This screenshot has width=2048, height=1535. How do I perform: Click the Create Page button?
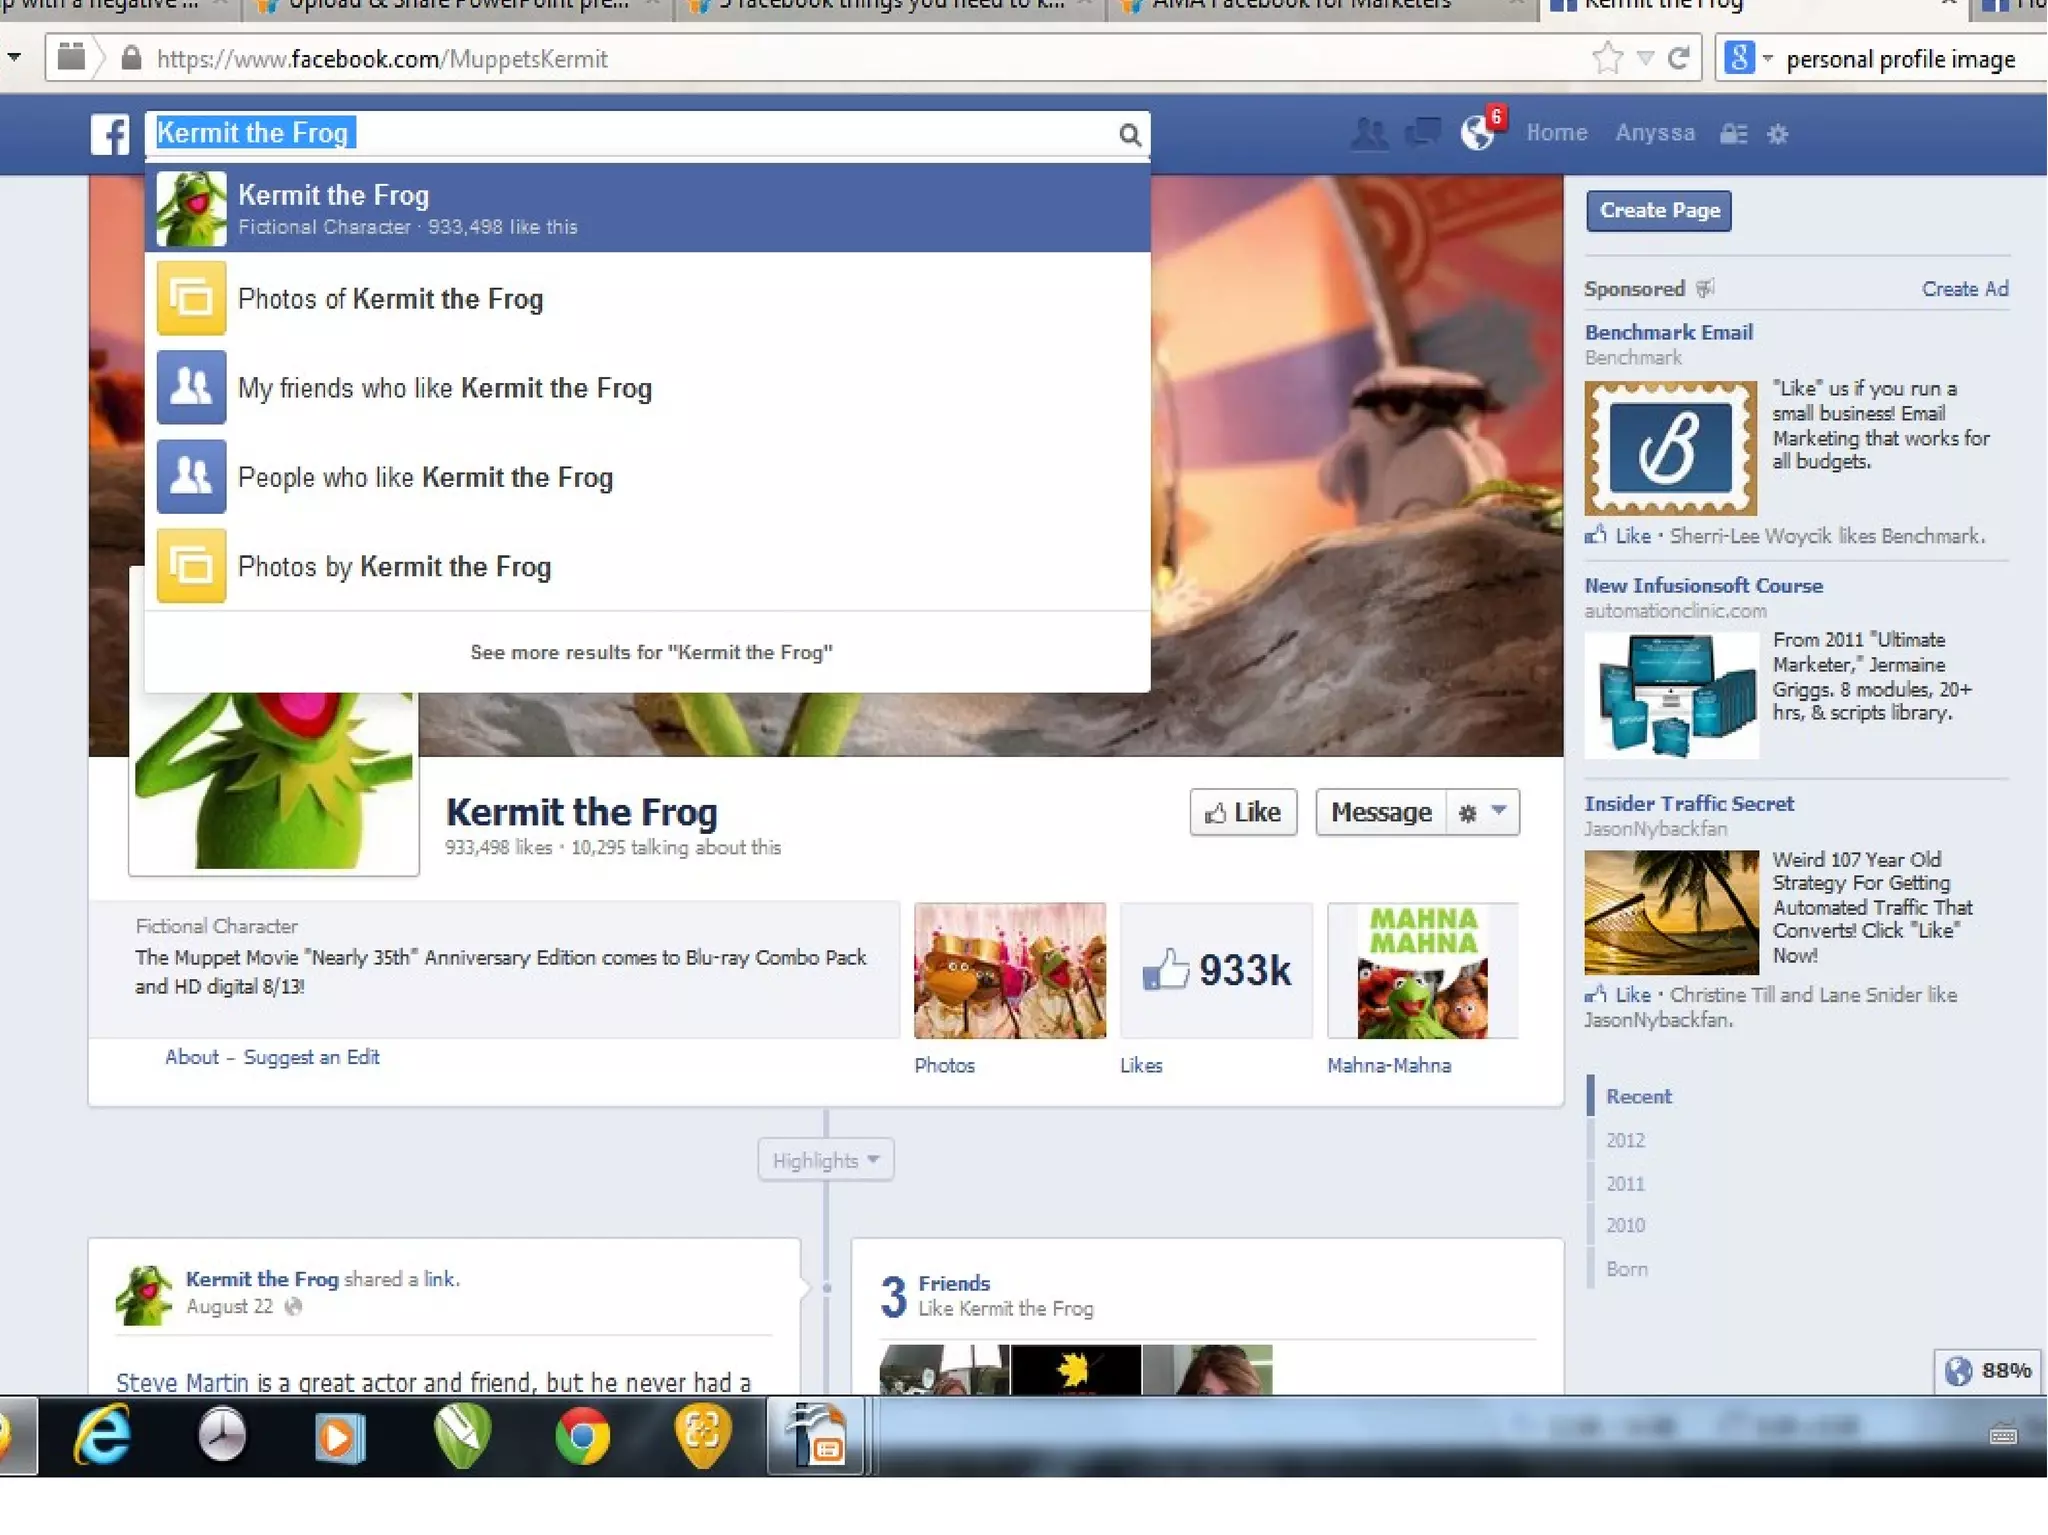[x=1658, y=211]
